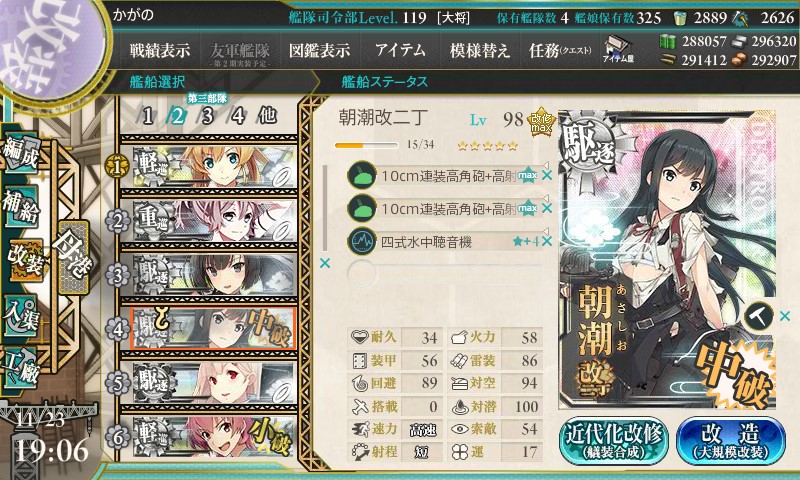Open the 戦績表示 record display menu
This screenshot has height=480, width=800.
pyautogui.click(x=160, y=50)
